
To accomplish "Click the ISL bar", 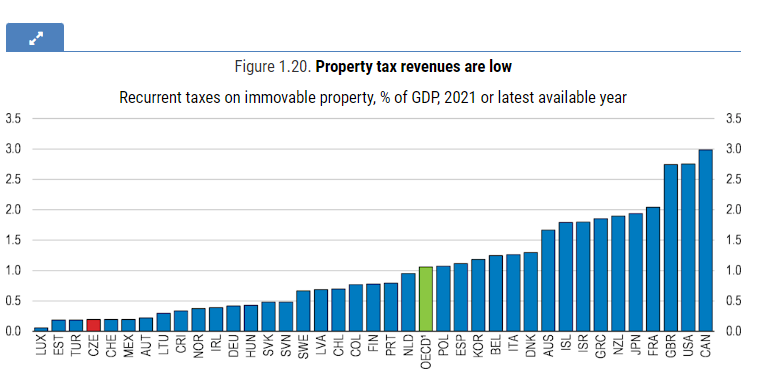I will pyautogui.click(x=566, y=277).
